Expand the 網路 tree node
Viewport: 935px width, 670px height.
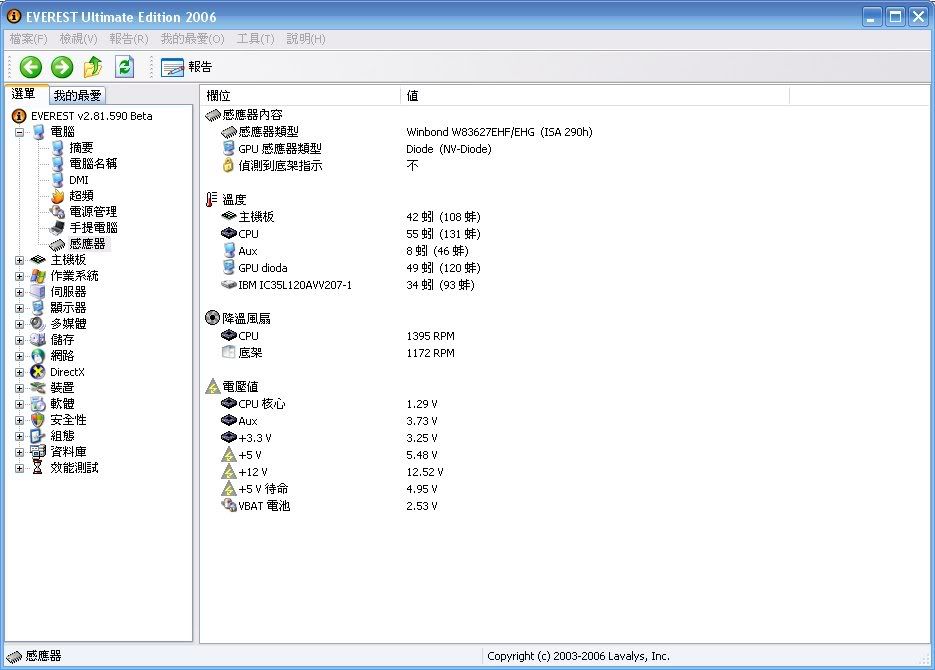tap(19, 356)
